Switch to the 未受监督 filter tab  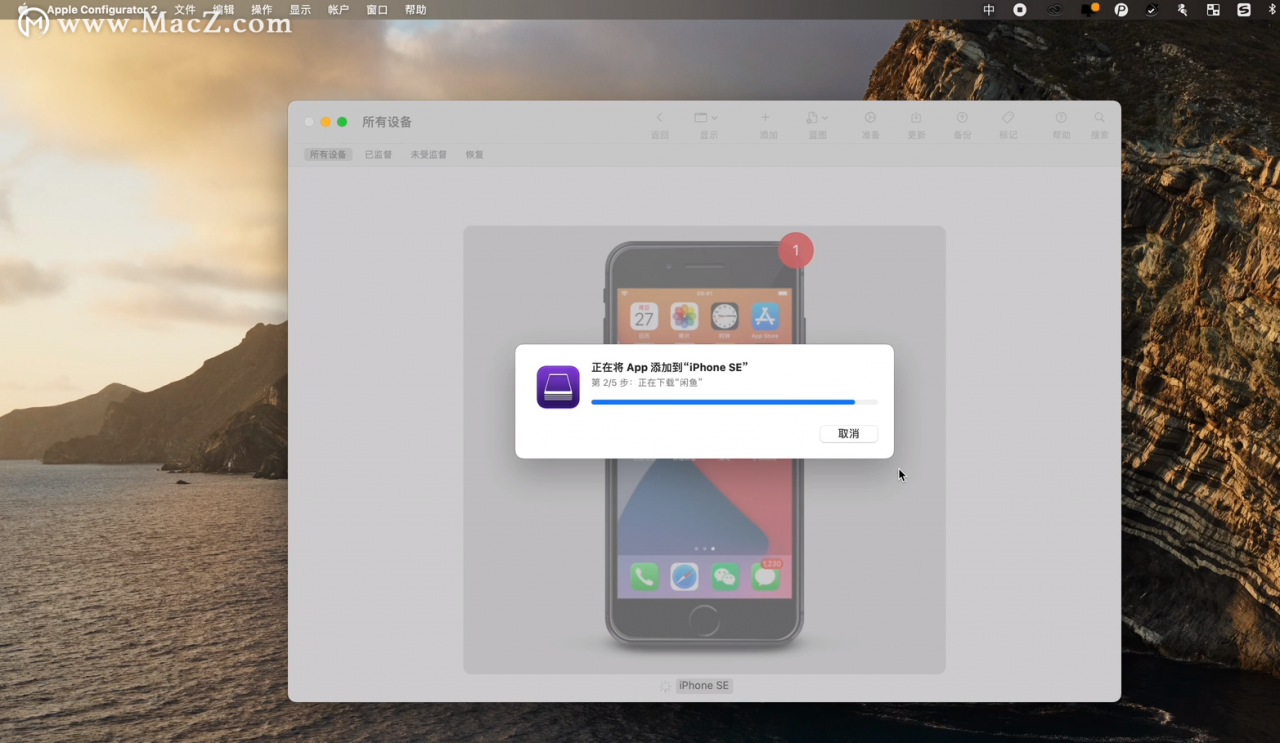[428, 154]
